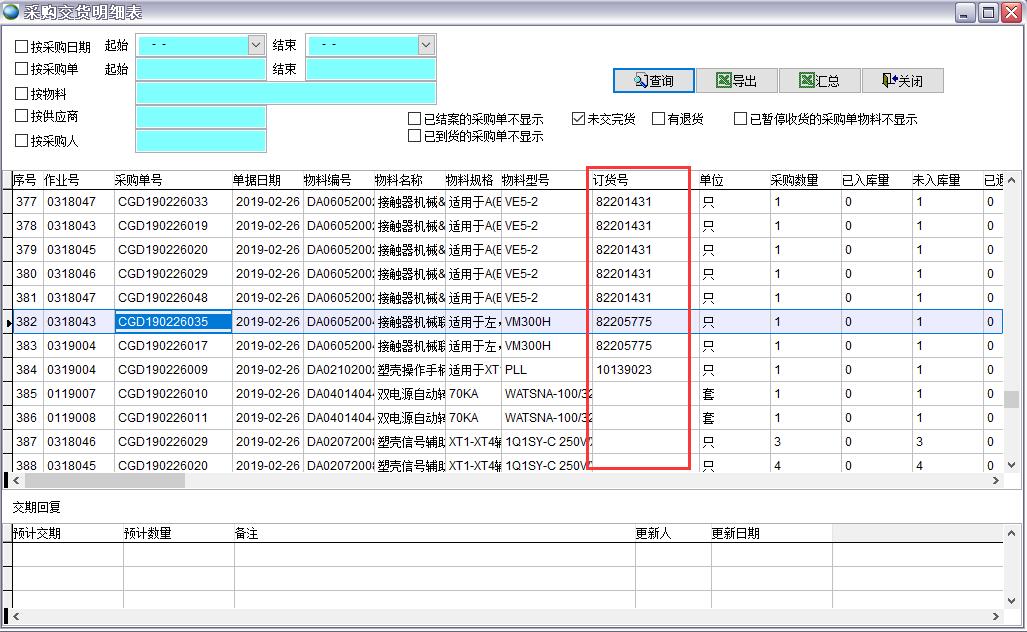
Task: Click the 查询 search button
Action: (x=653, y=81)
